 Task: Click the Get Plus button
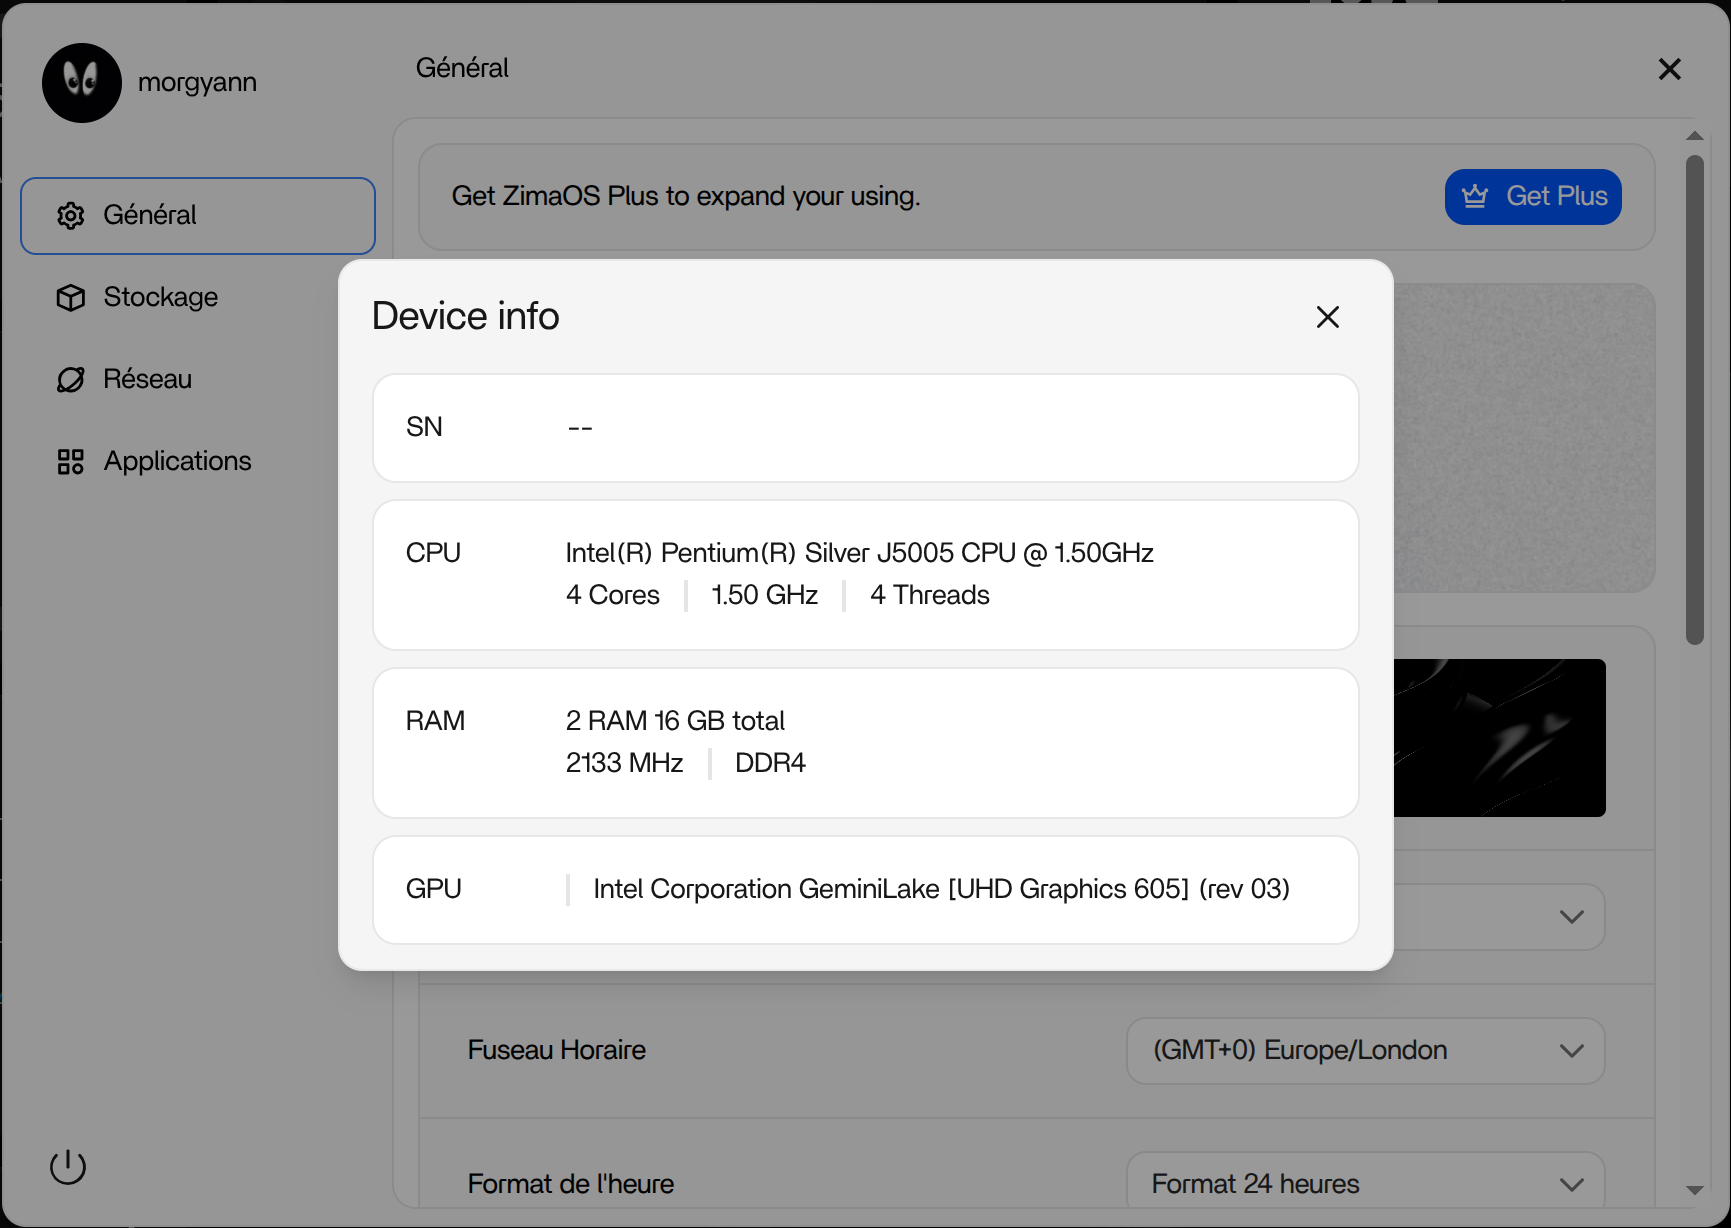click(1533, 197)
